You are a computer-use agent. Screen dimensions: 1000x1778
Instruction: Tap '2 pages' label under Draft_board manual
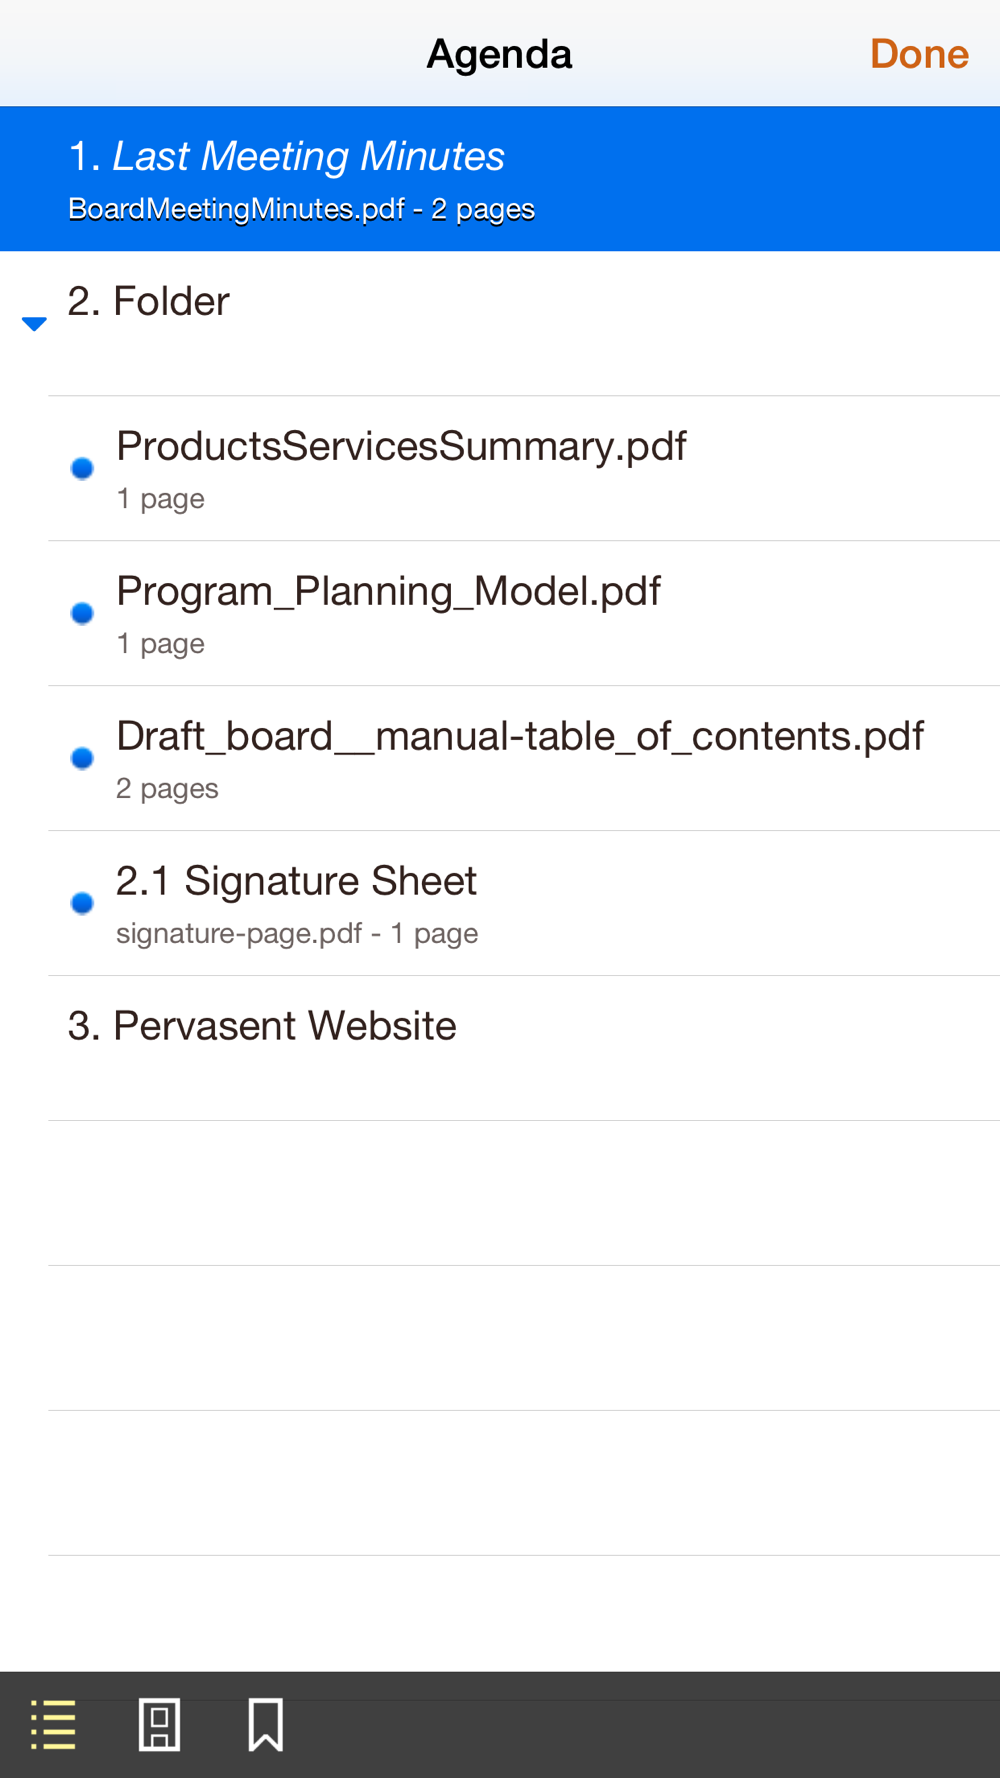click(x=167, y=789)
